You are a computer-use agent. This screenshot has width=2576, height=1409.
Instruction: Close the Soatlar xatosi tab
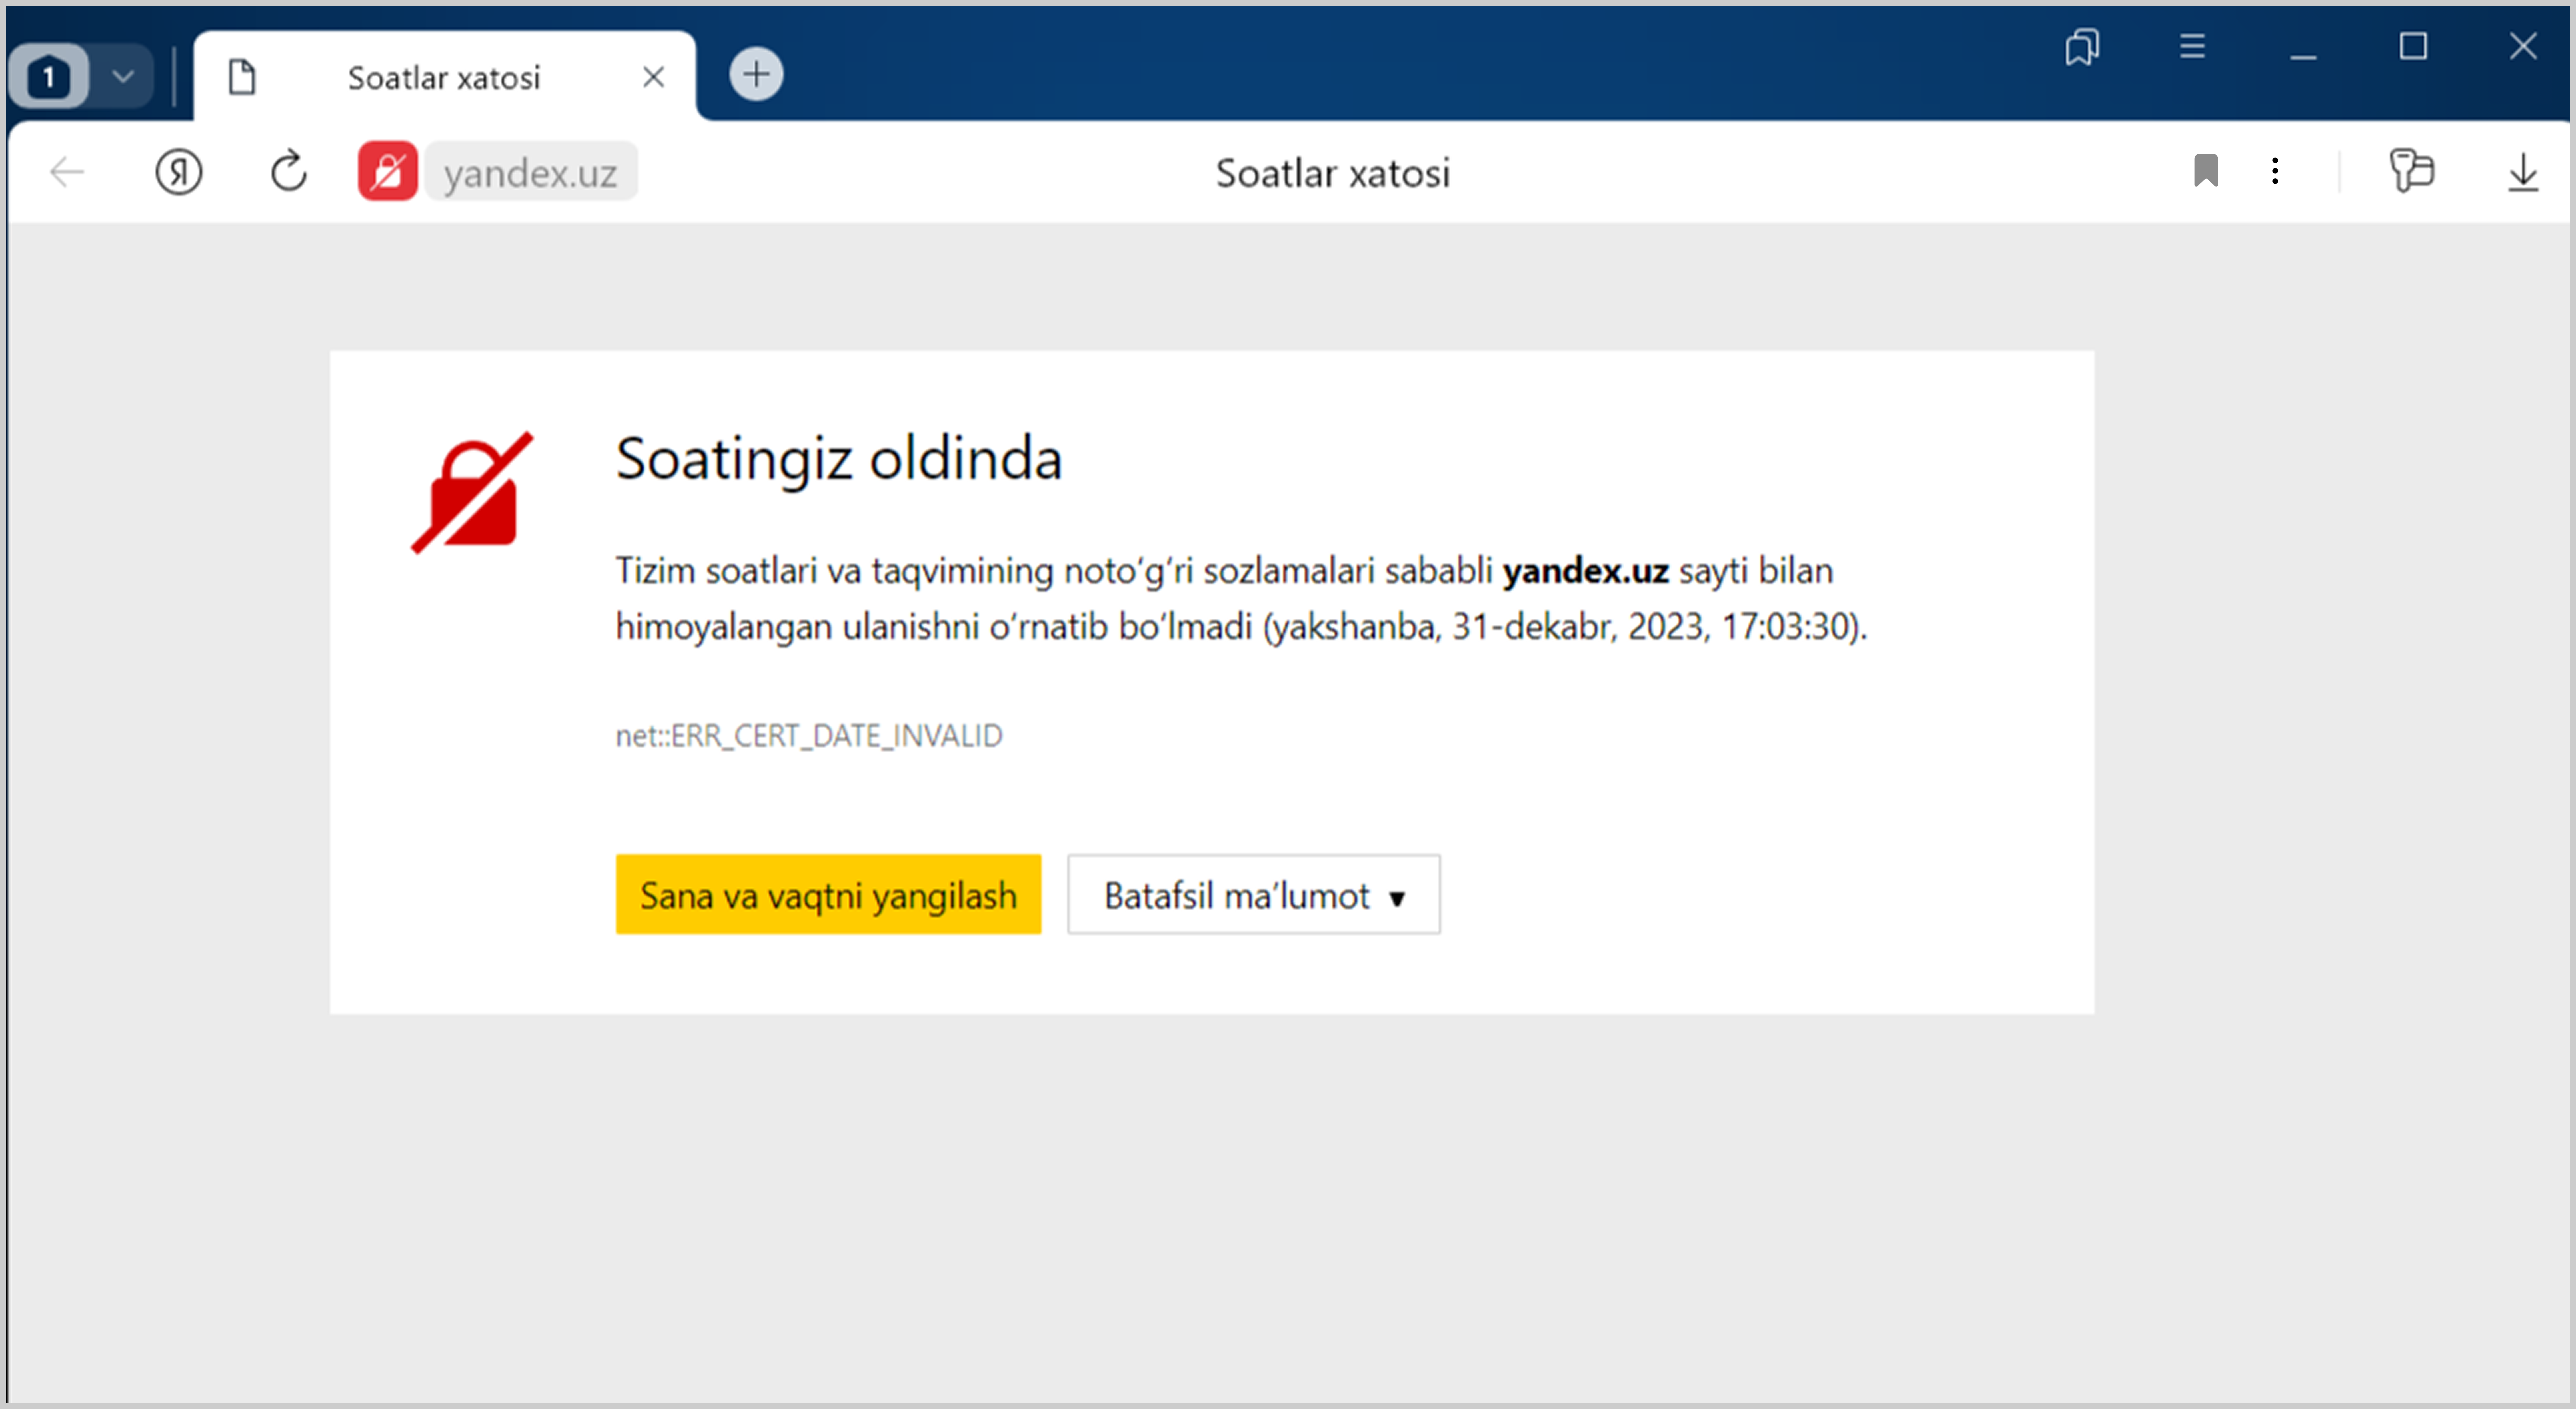653,77
